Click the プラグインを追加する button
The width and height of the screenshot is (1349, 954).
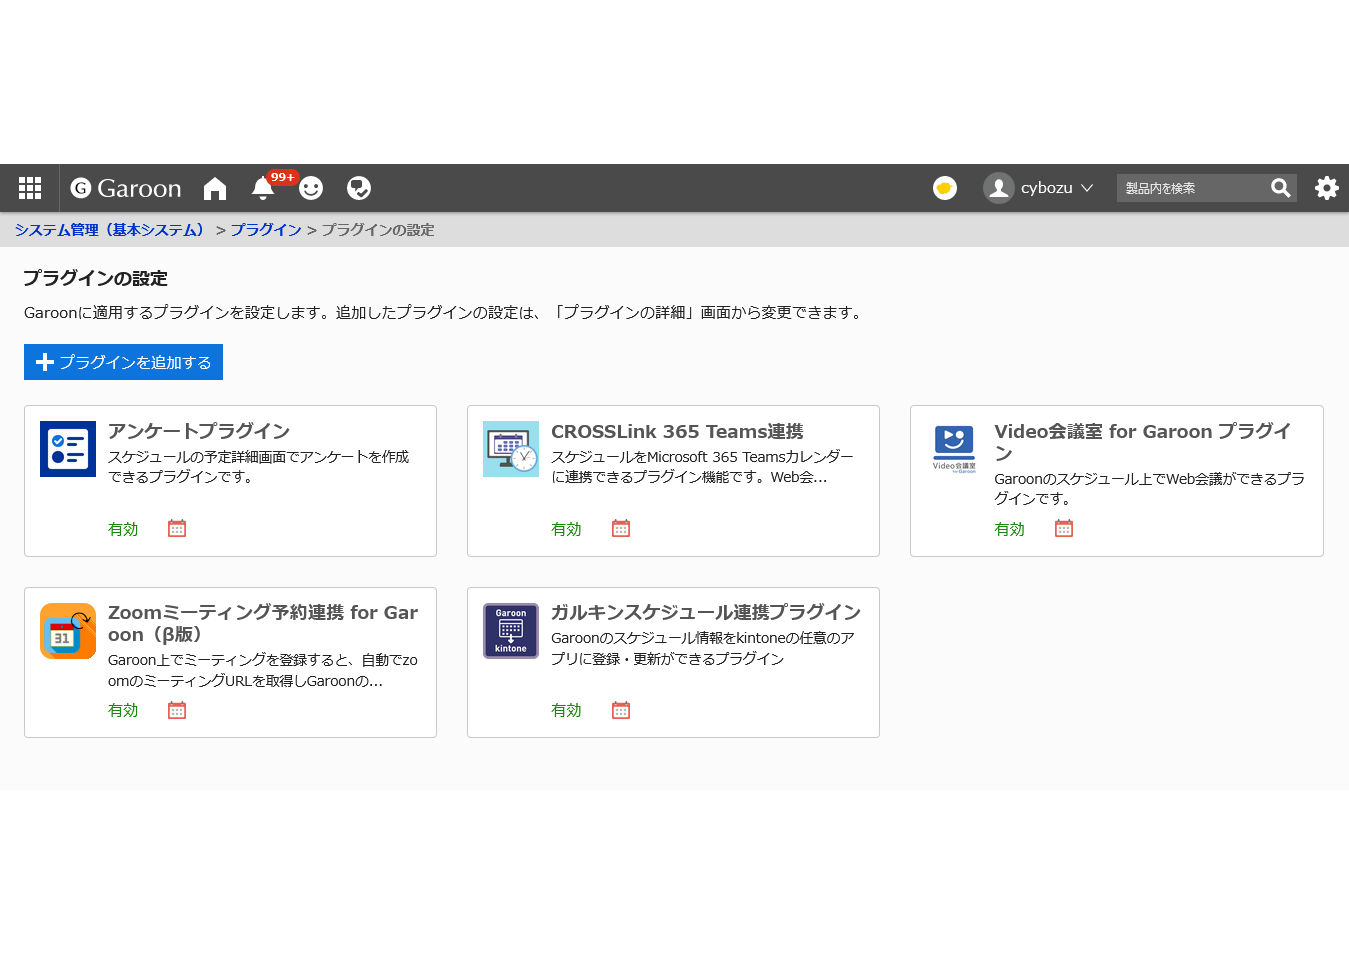[x=123, y=362]
